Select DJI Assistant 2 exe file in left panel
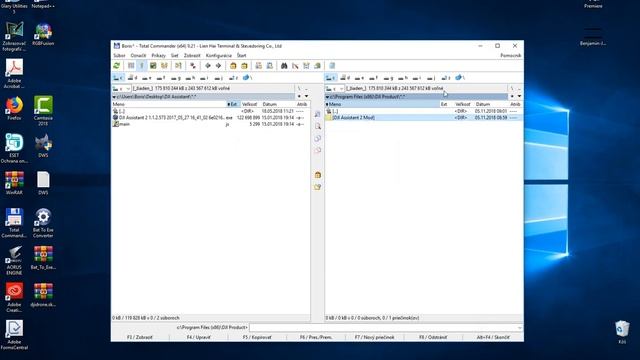This screenshot has height=360, width=640. click(x=210, y=118)
